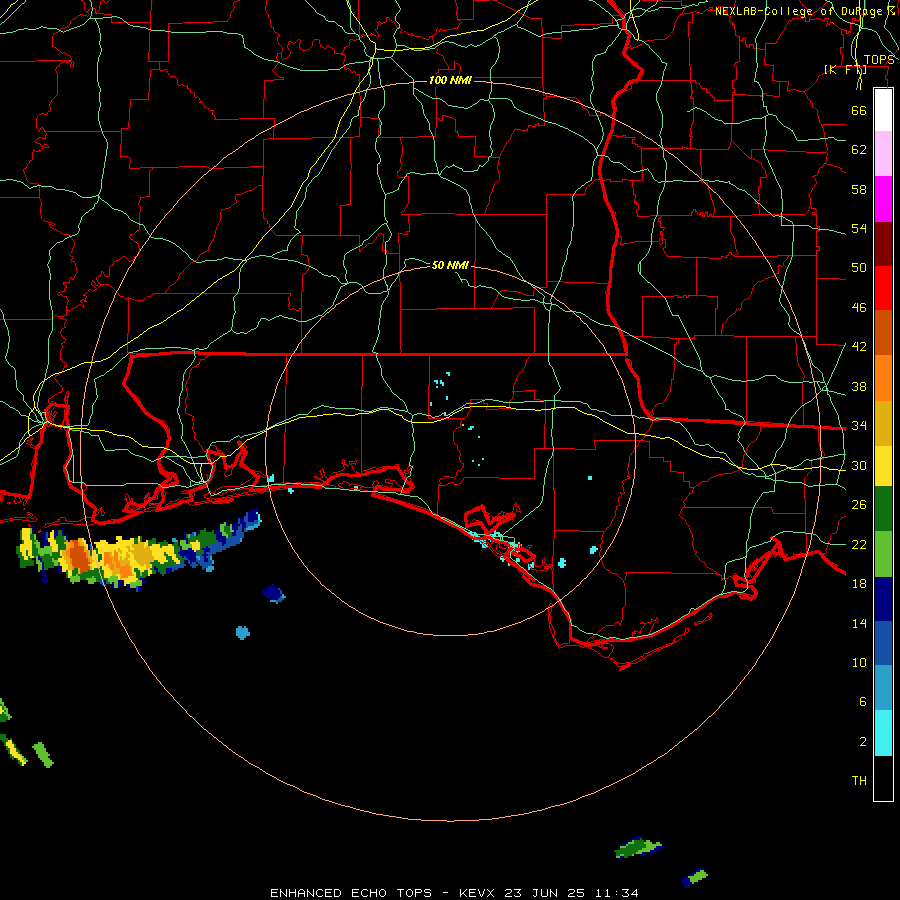This screenshot has width=900, height=900.
Task: Click the K FT units label
Action: (x=845, y=69)
